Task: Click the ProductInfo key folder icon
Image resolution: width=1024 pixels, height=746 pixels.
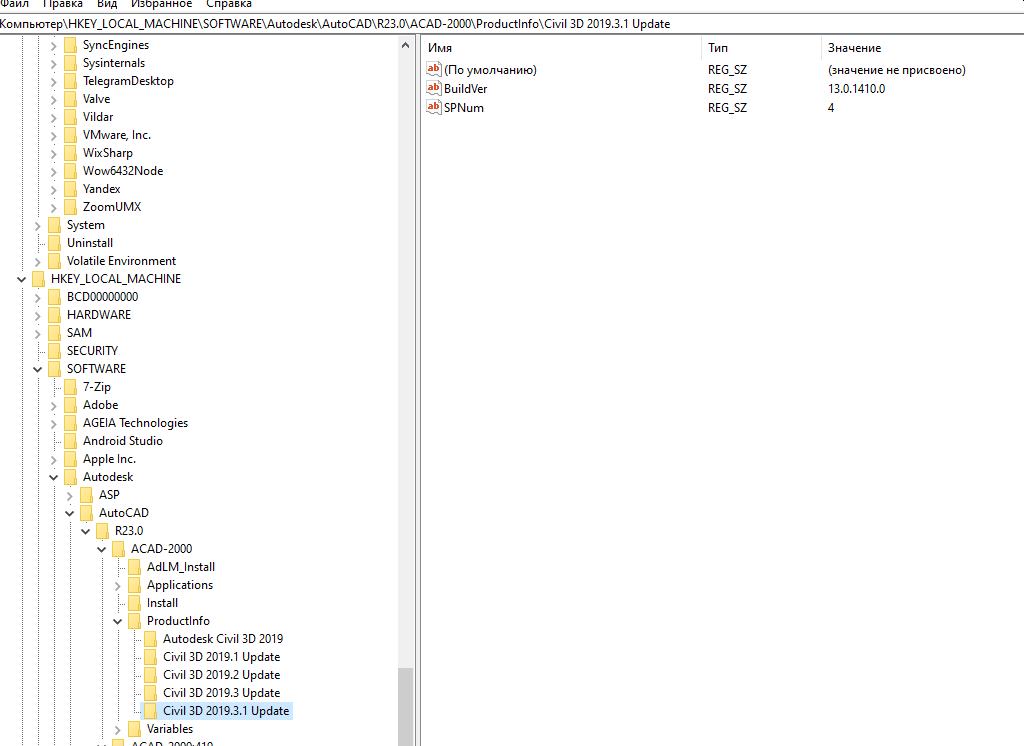Action: [135, 621]
